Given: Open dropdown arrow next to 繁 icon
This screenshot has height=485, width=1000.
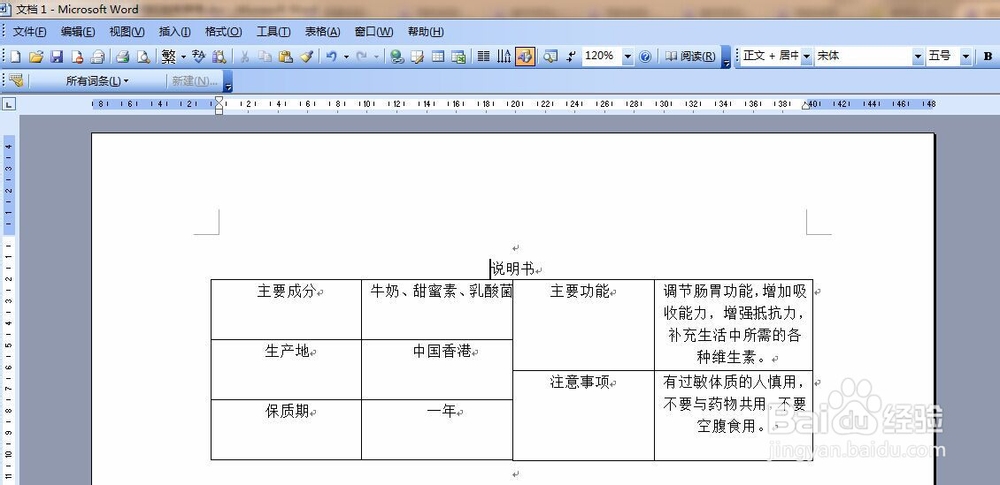Looking at the screenshot, I should [x=183, y=57].
